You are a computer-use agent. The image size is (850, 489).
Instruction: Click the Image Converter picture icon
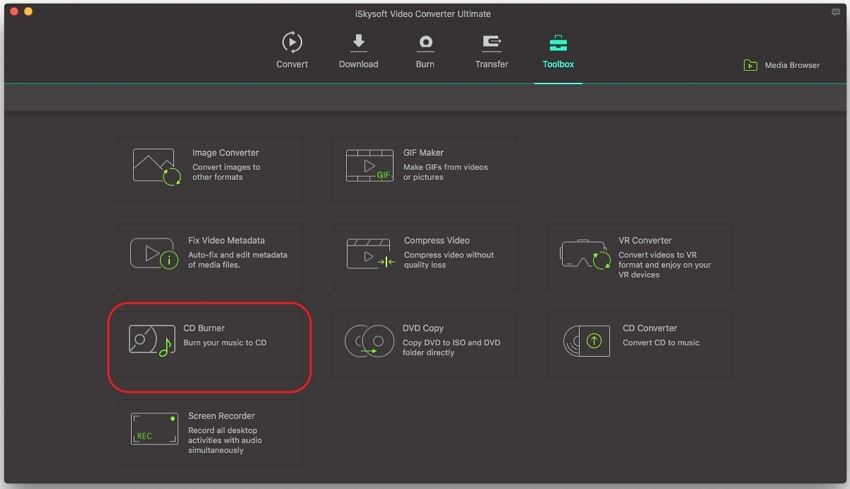coord(156,166)
